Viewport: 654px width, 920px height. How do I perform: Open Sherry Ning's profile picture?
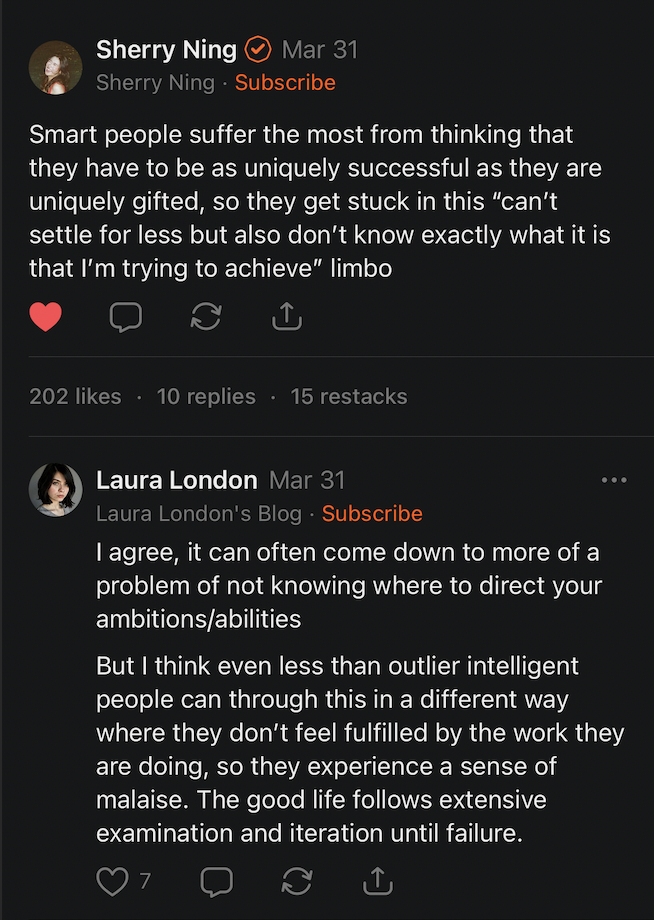(56, 67)
